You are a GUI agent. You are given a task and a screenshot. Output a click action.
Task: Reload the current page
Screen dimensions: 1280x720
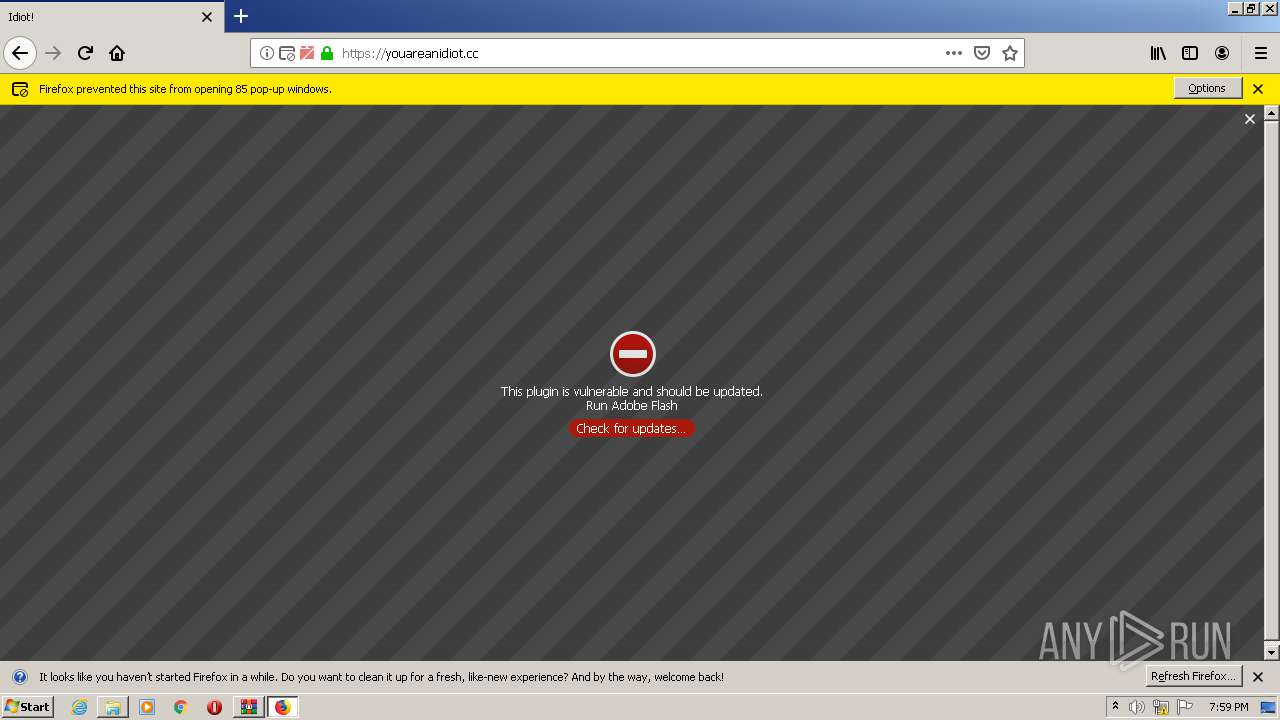85,53
